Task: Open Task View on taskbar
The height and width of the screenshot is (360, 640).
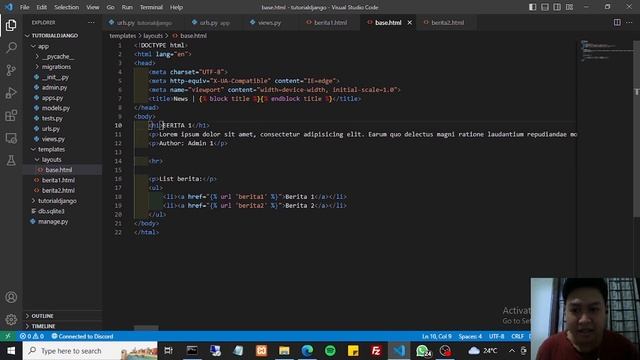Action: [x=168, y=351]
